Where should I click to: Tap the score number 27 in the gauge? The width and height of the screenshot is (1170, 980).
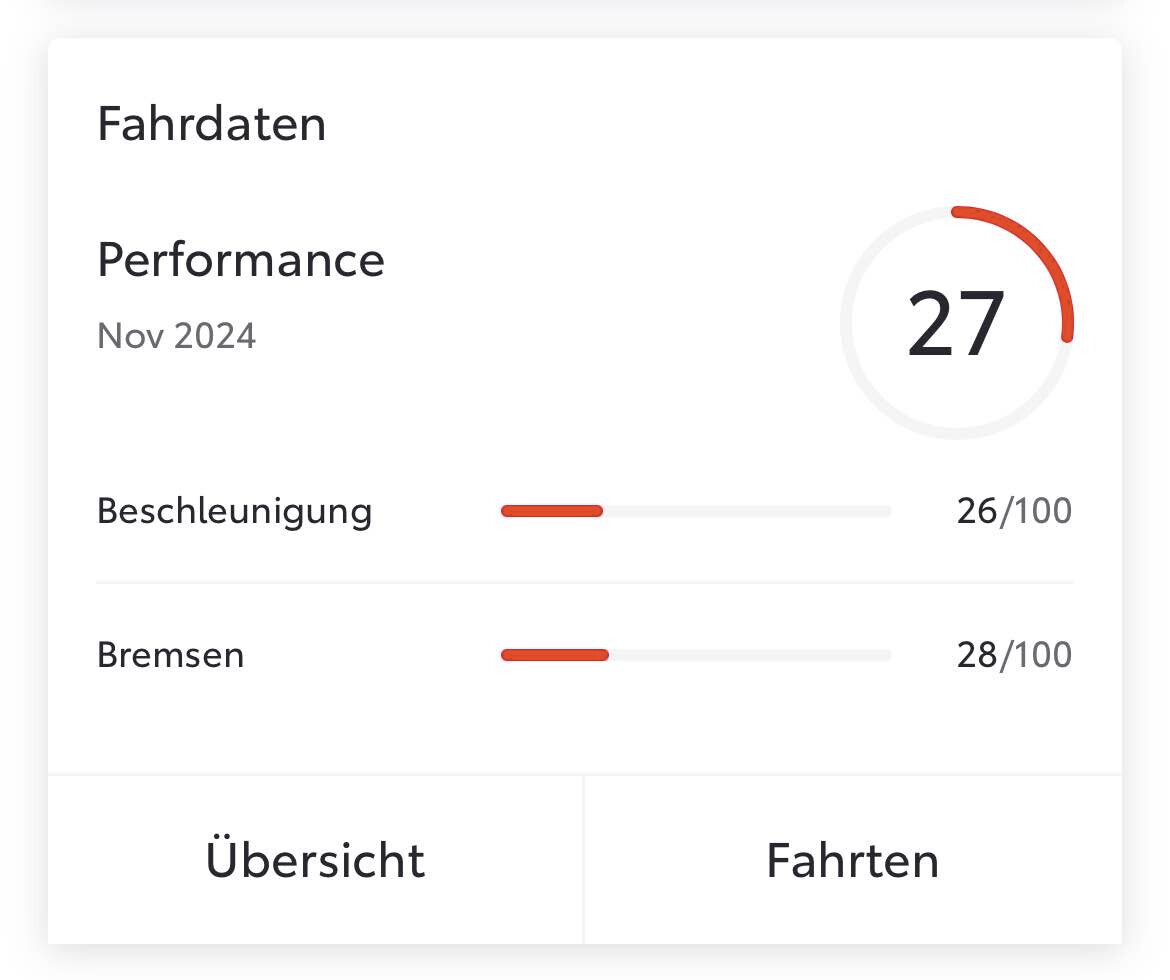[x=955, y=324]
